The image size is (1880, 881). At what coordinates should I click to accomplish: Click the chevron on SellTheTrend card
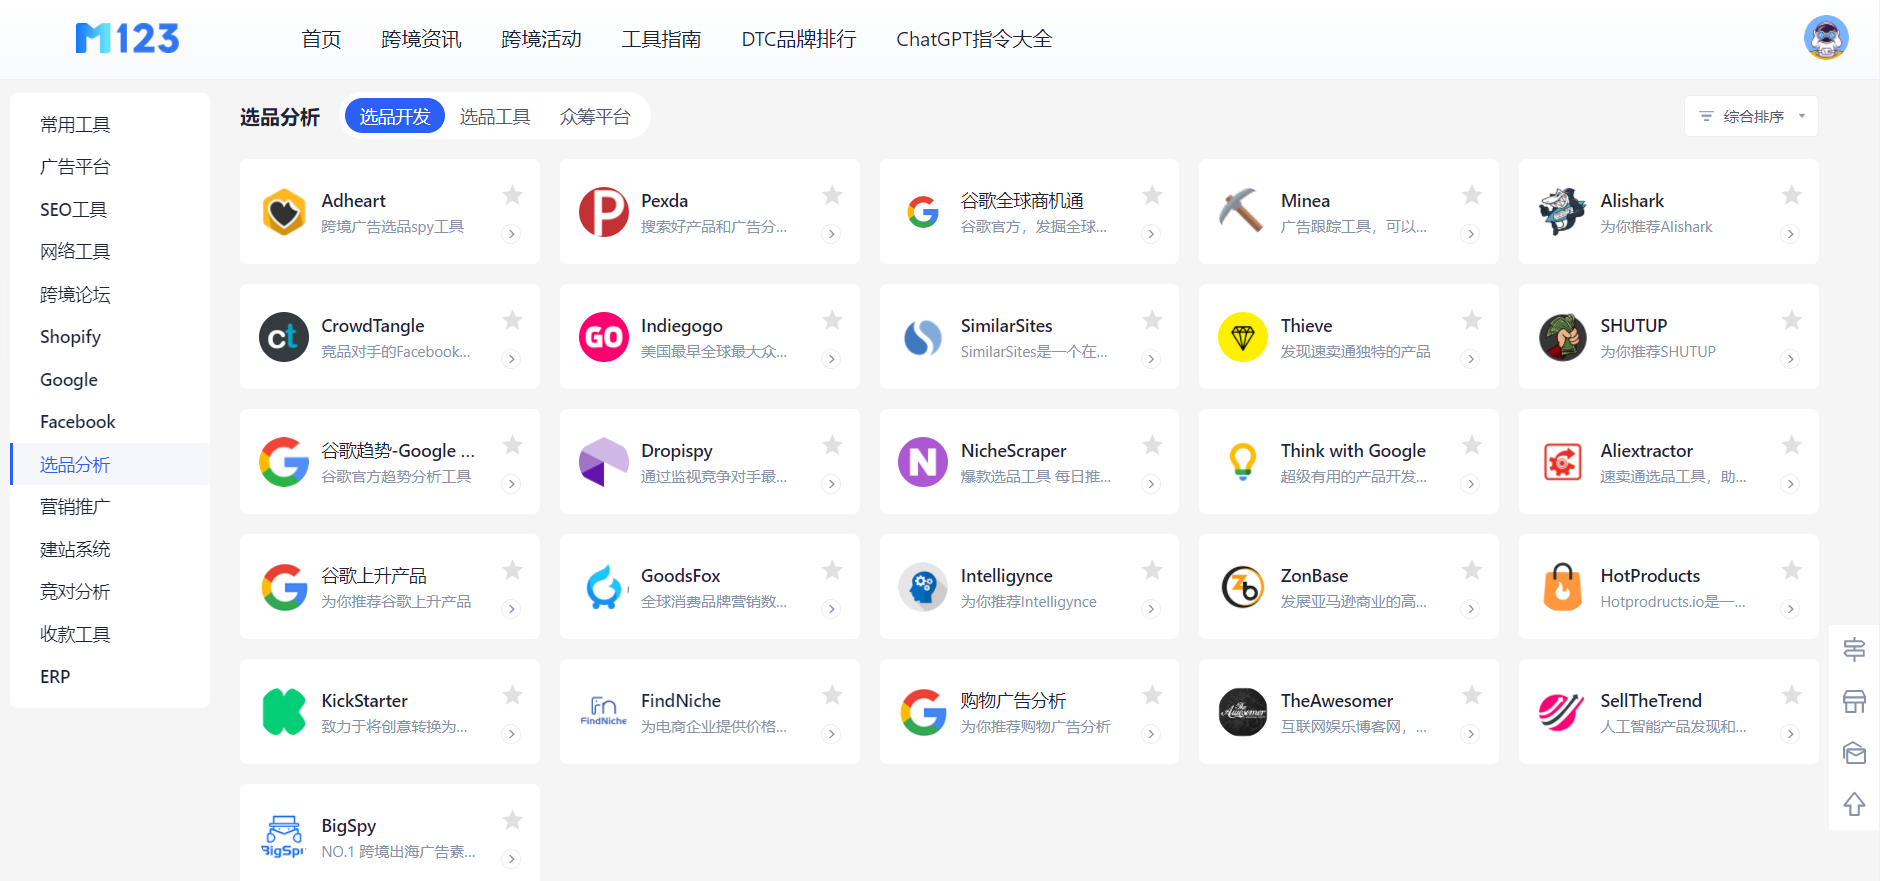pyautogui.click(x=1790, y=734)
